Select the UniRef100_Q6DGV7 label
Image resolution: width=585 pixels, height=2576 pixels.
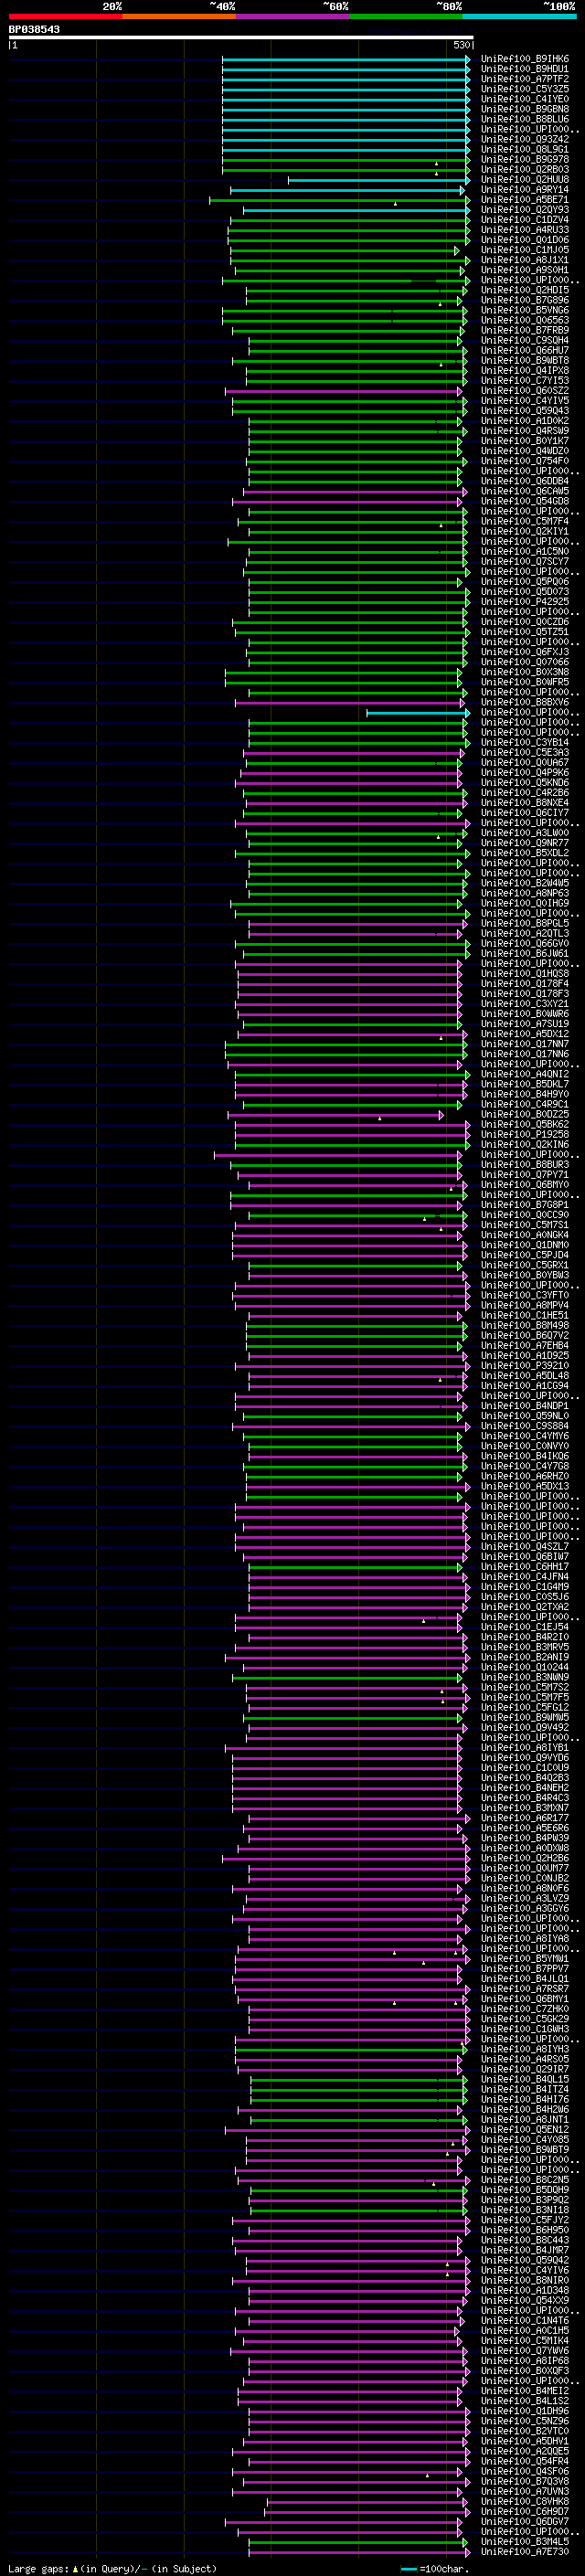(525, 2521)
